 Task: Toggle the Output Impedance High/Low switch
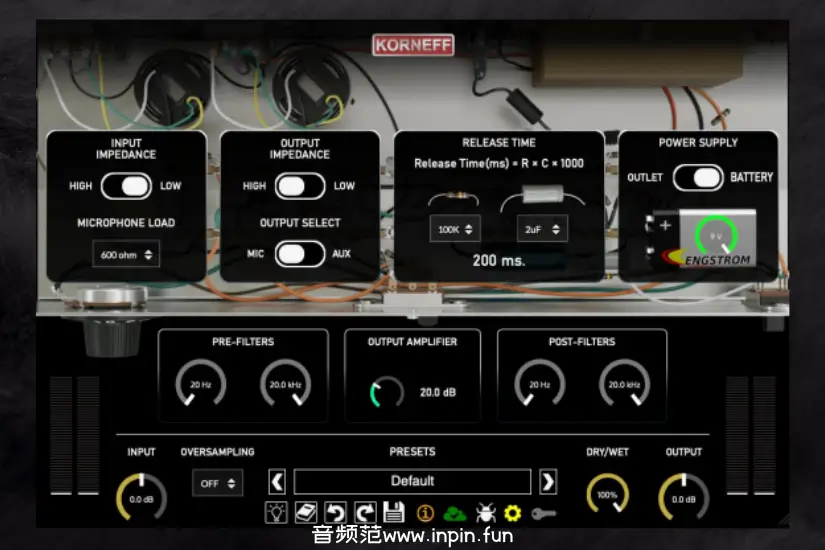point(300,186)
